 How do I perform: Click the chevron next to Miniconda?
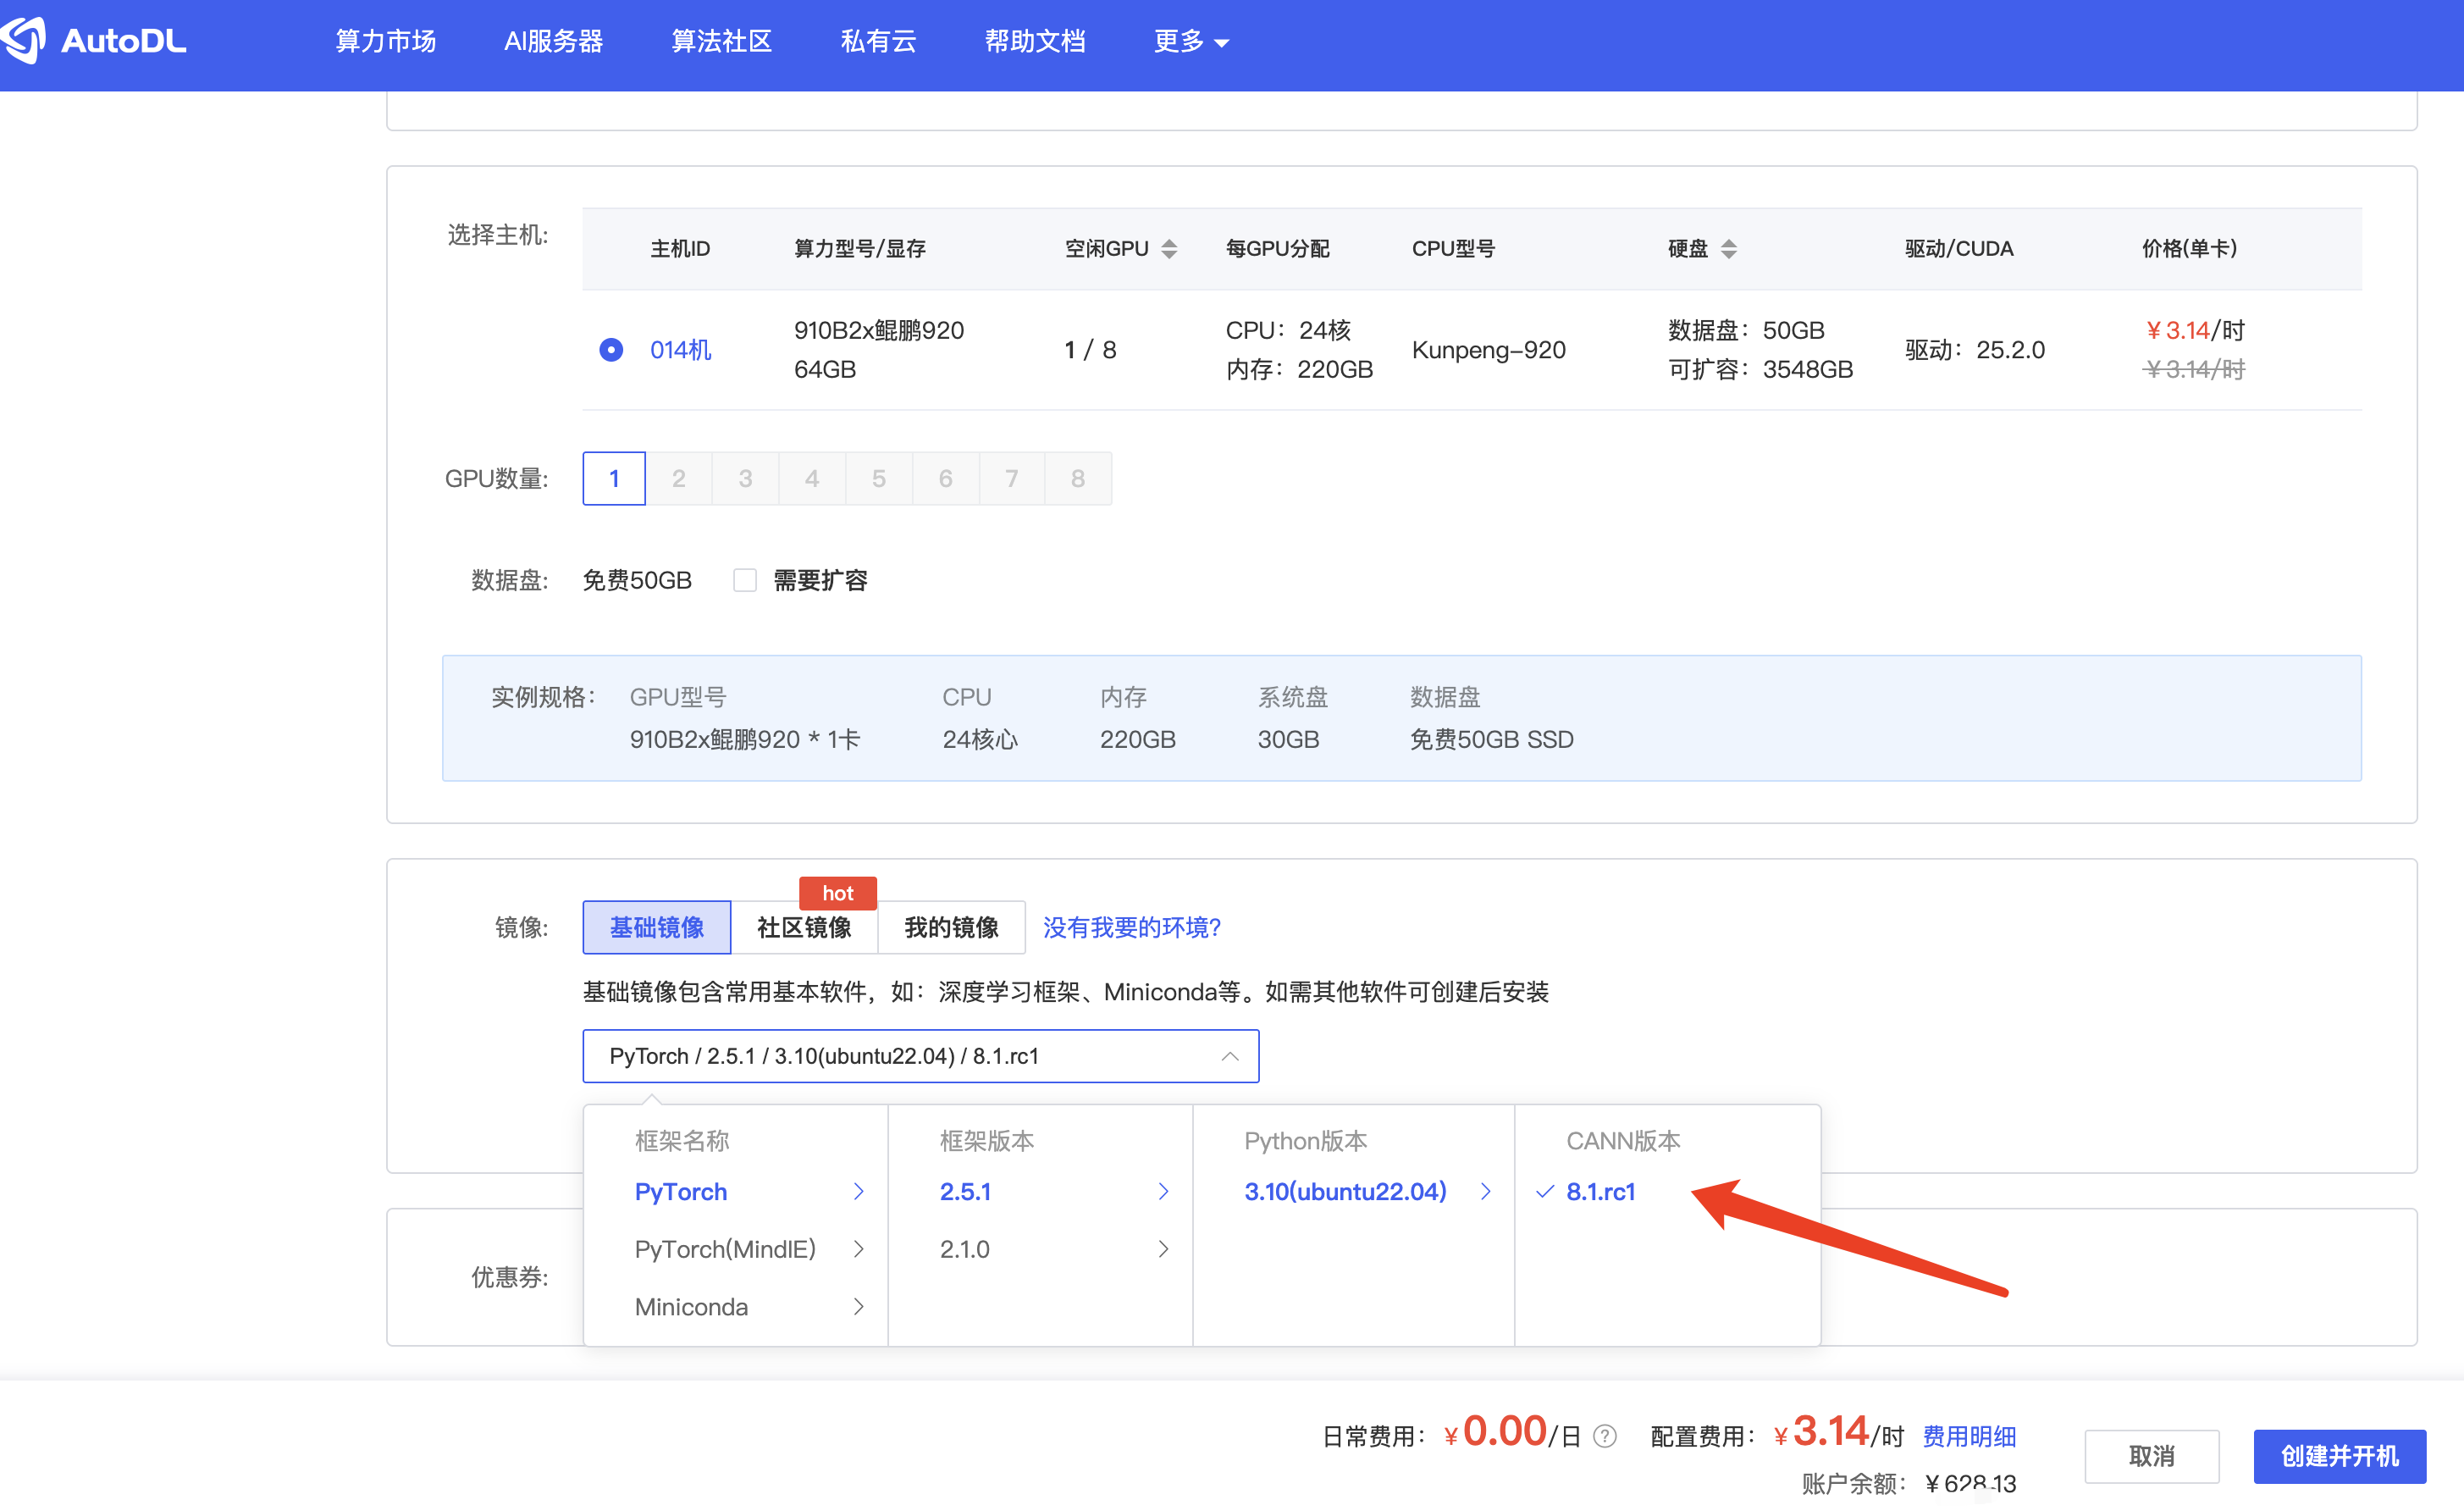858,1306
